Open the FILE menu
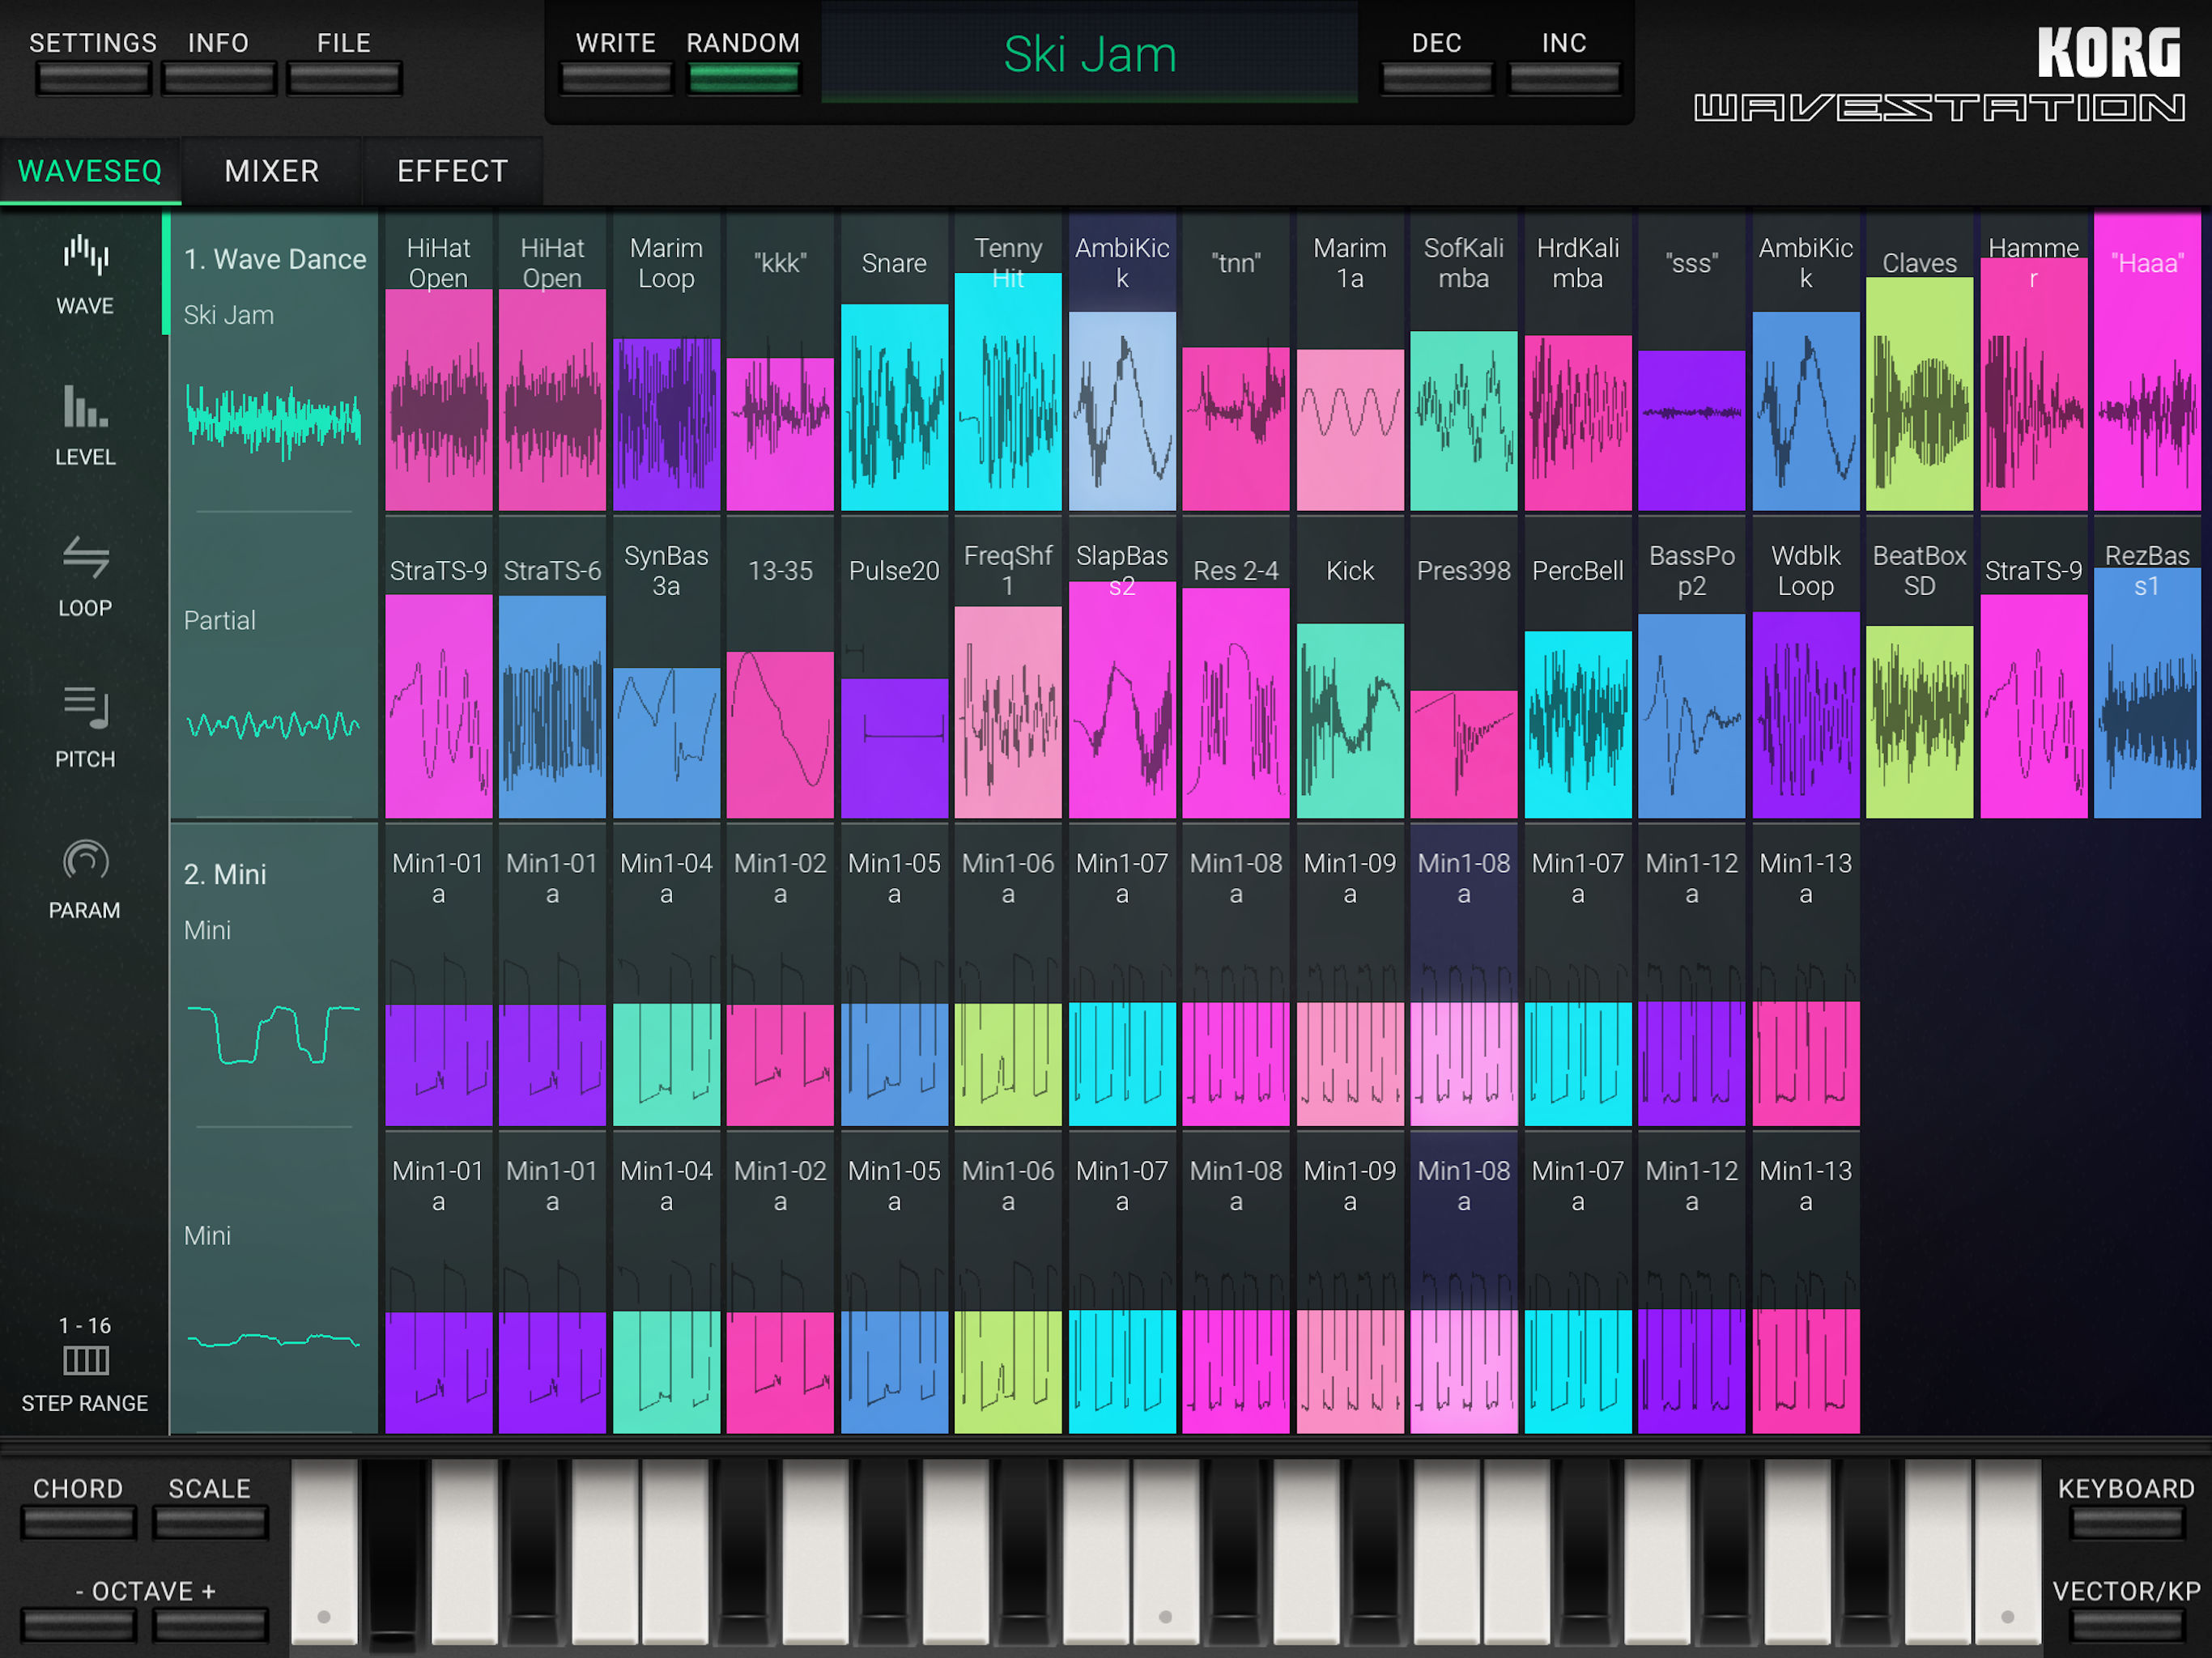The height and width of the screenshot is (1658, 2212). [344, 78]
